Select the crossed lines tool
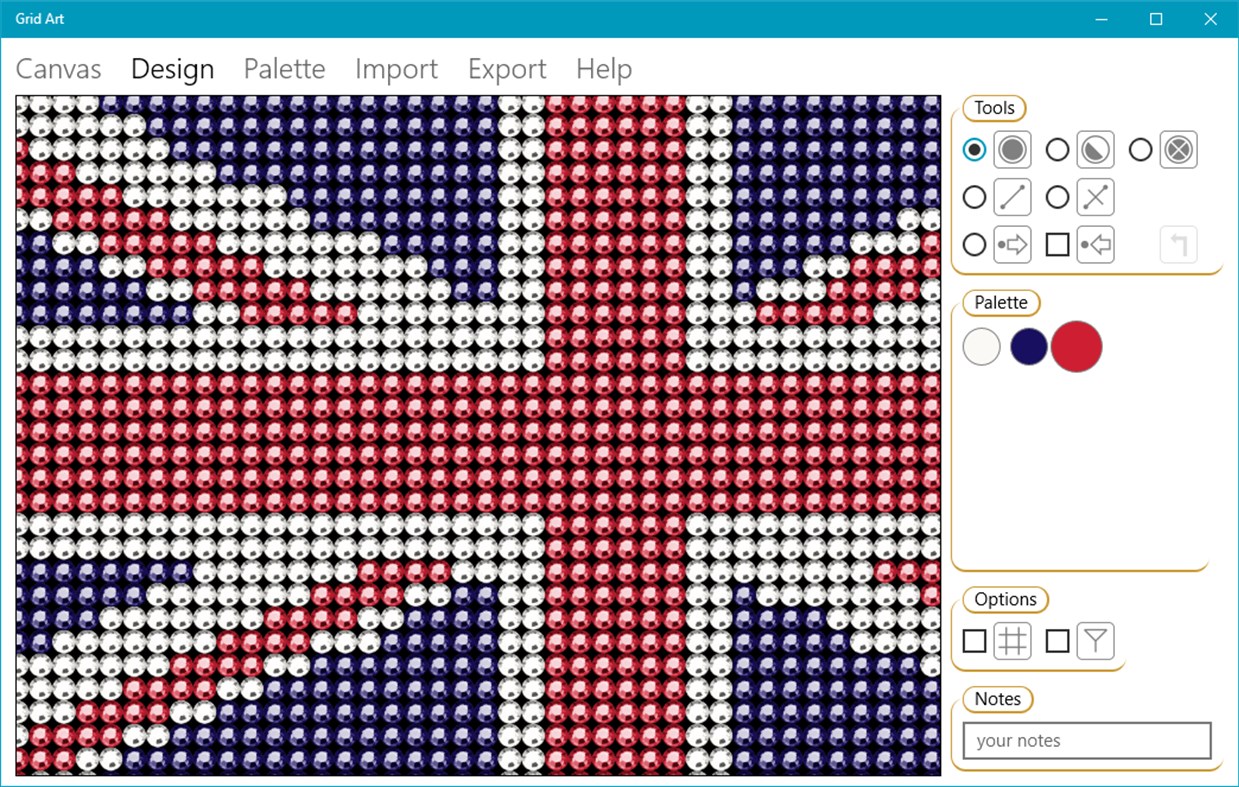The width and height of the screenshot is (1239, 787). 1094,197
